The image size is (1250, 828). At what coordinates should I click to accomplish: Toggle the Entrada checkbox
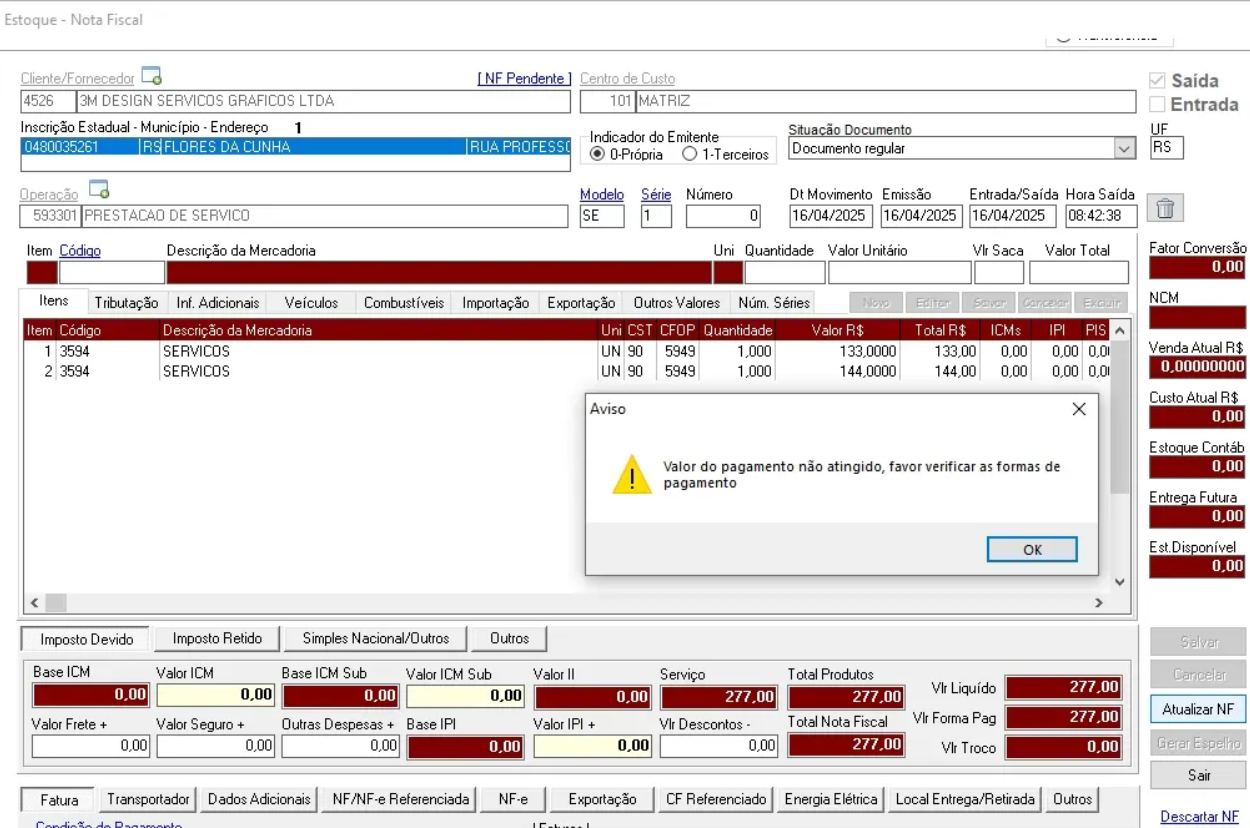tap(1157, 104)
